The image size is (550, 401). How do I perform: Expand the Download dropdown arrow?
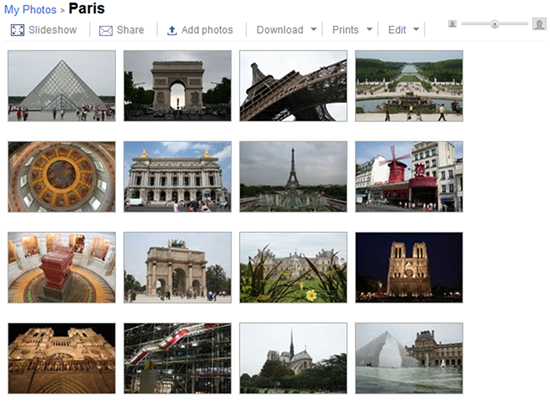314,29
